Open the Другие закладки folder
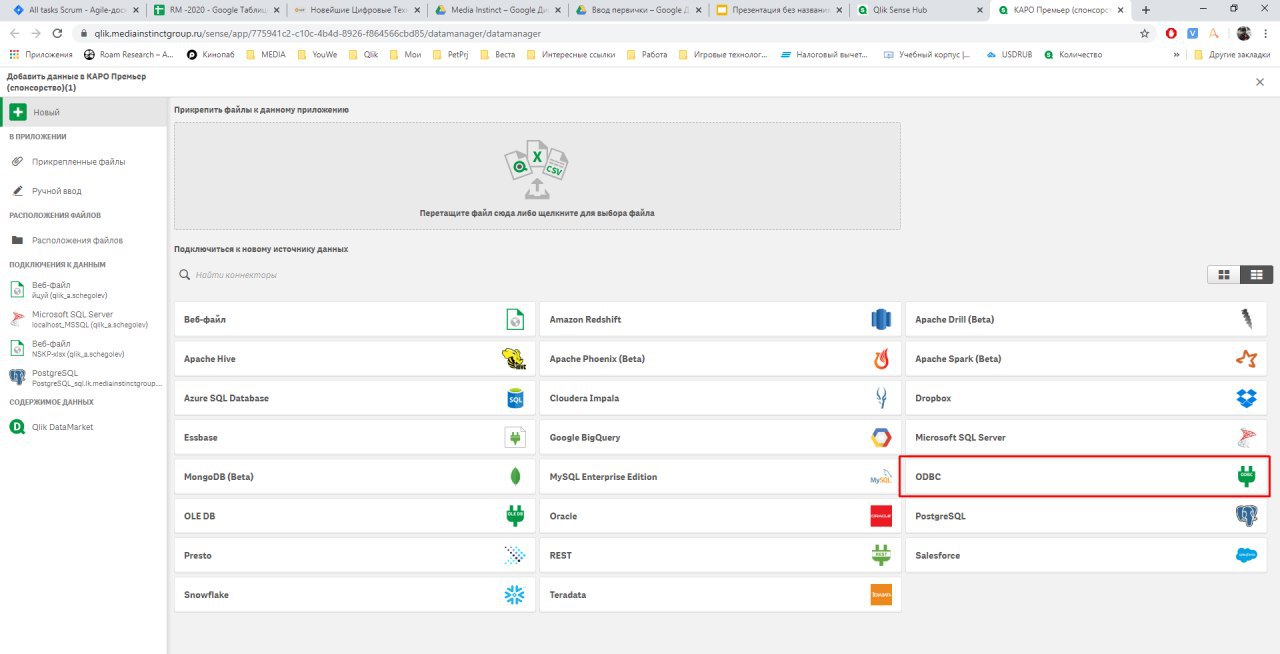1280x654 pixels. tap(1232, 55)
